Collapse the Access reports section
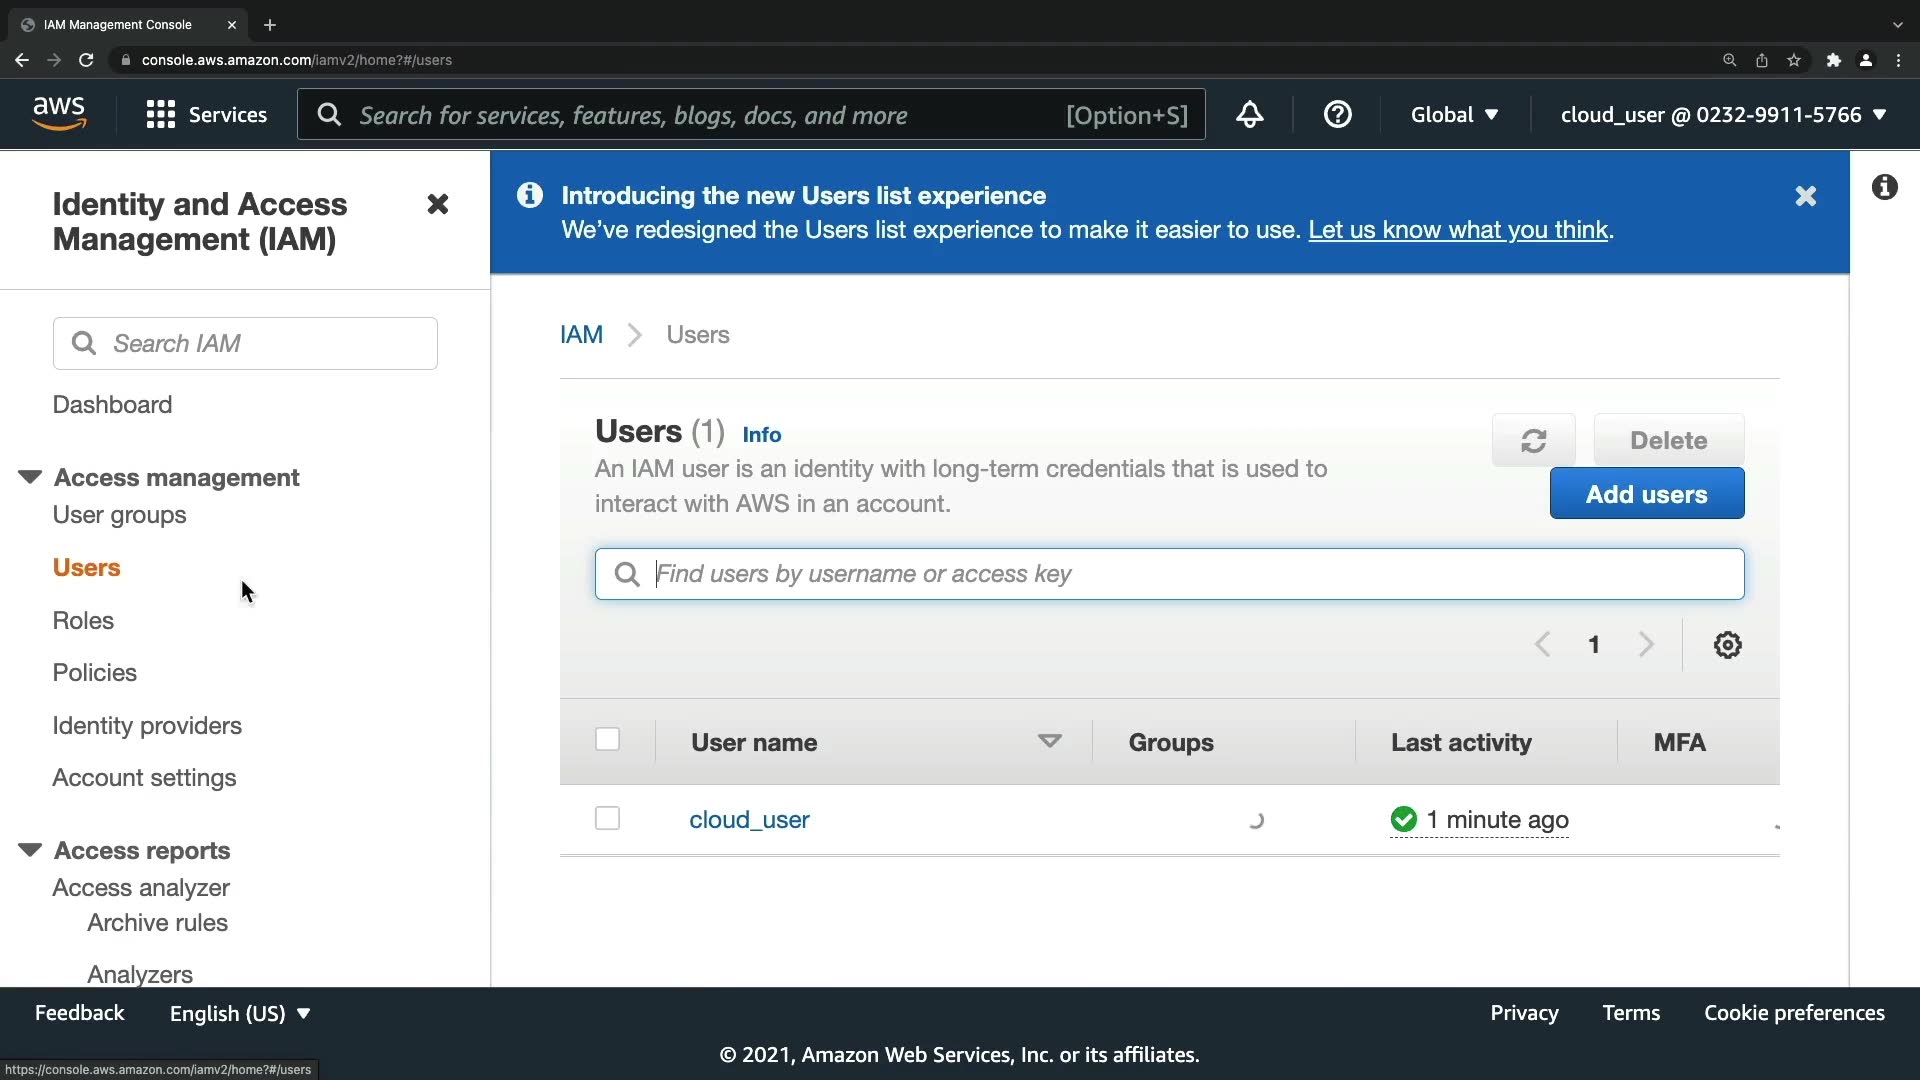The image size is (1920, 1080). pyautogui.click(x=30, y=850)
